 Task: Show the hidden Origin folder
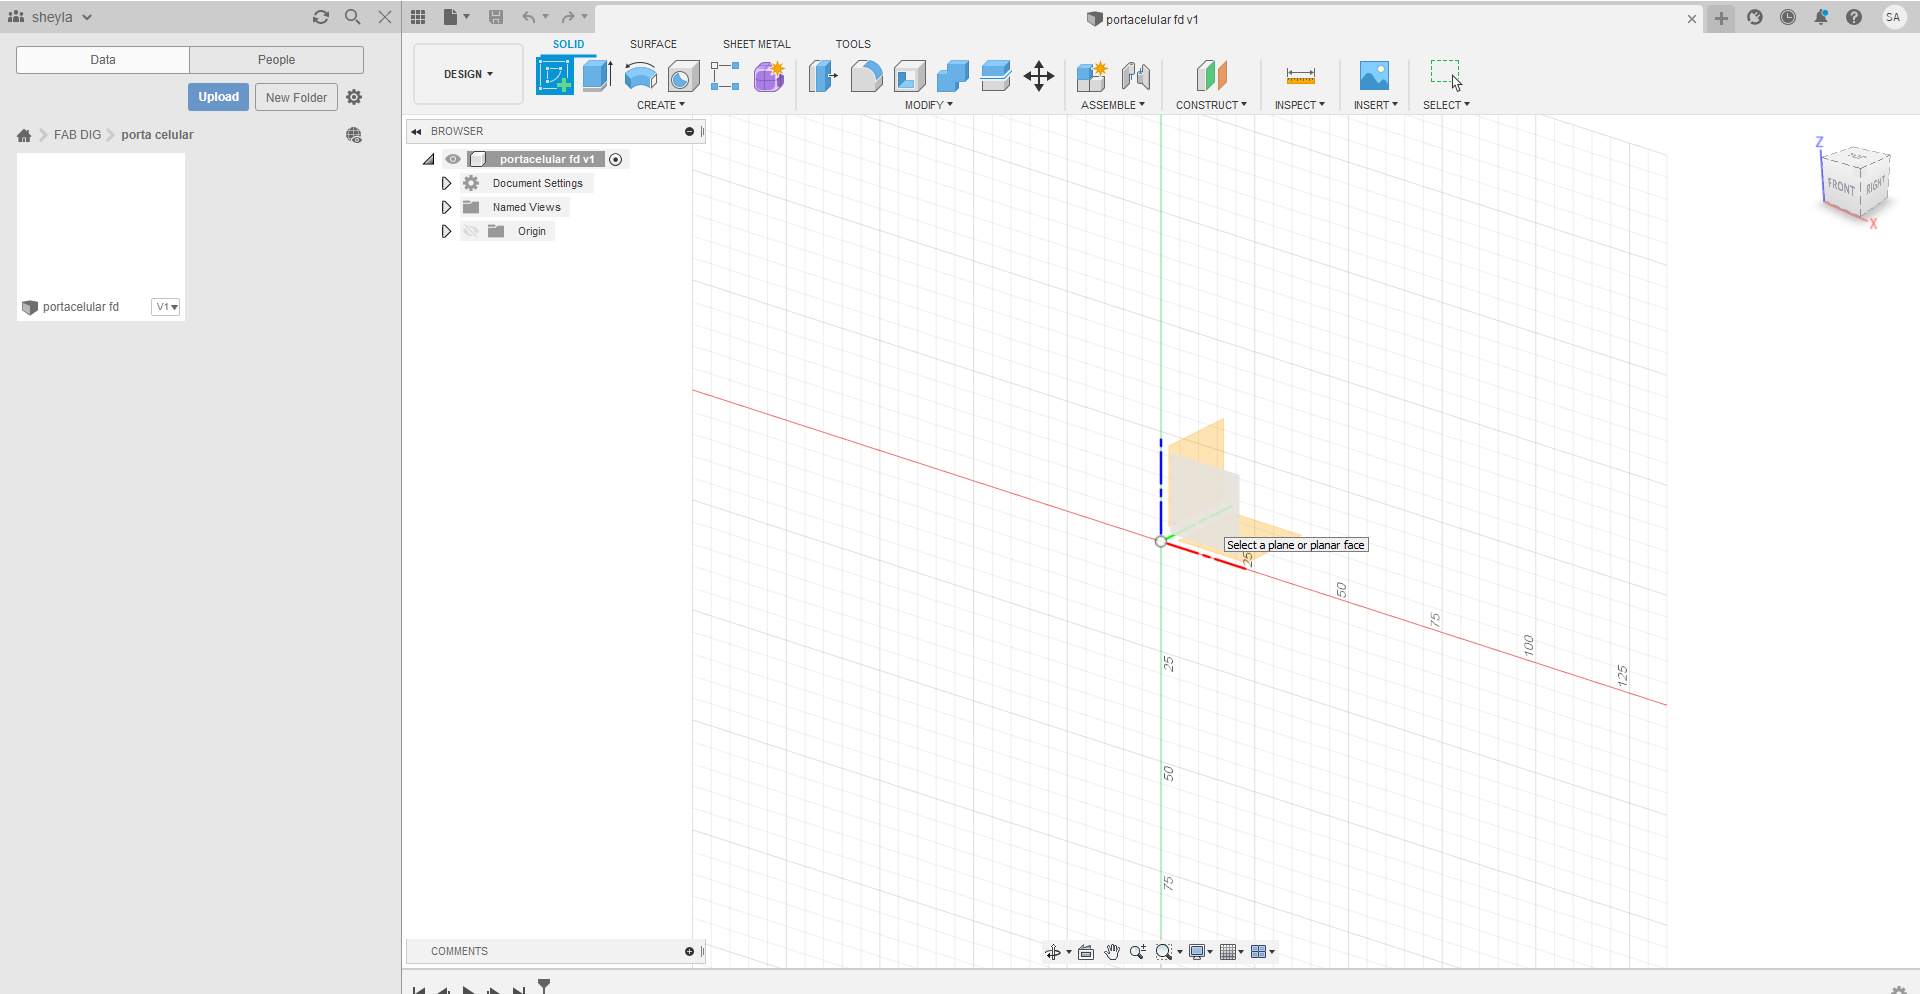click(x=471, y=231)
